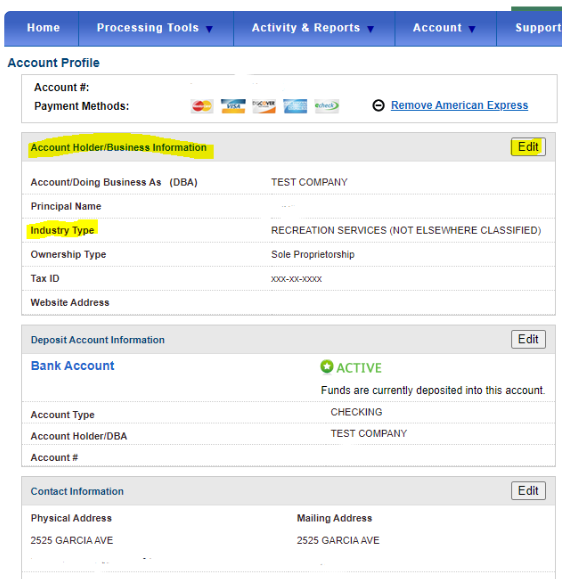Edit the Contact Information section

[528, 491]
